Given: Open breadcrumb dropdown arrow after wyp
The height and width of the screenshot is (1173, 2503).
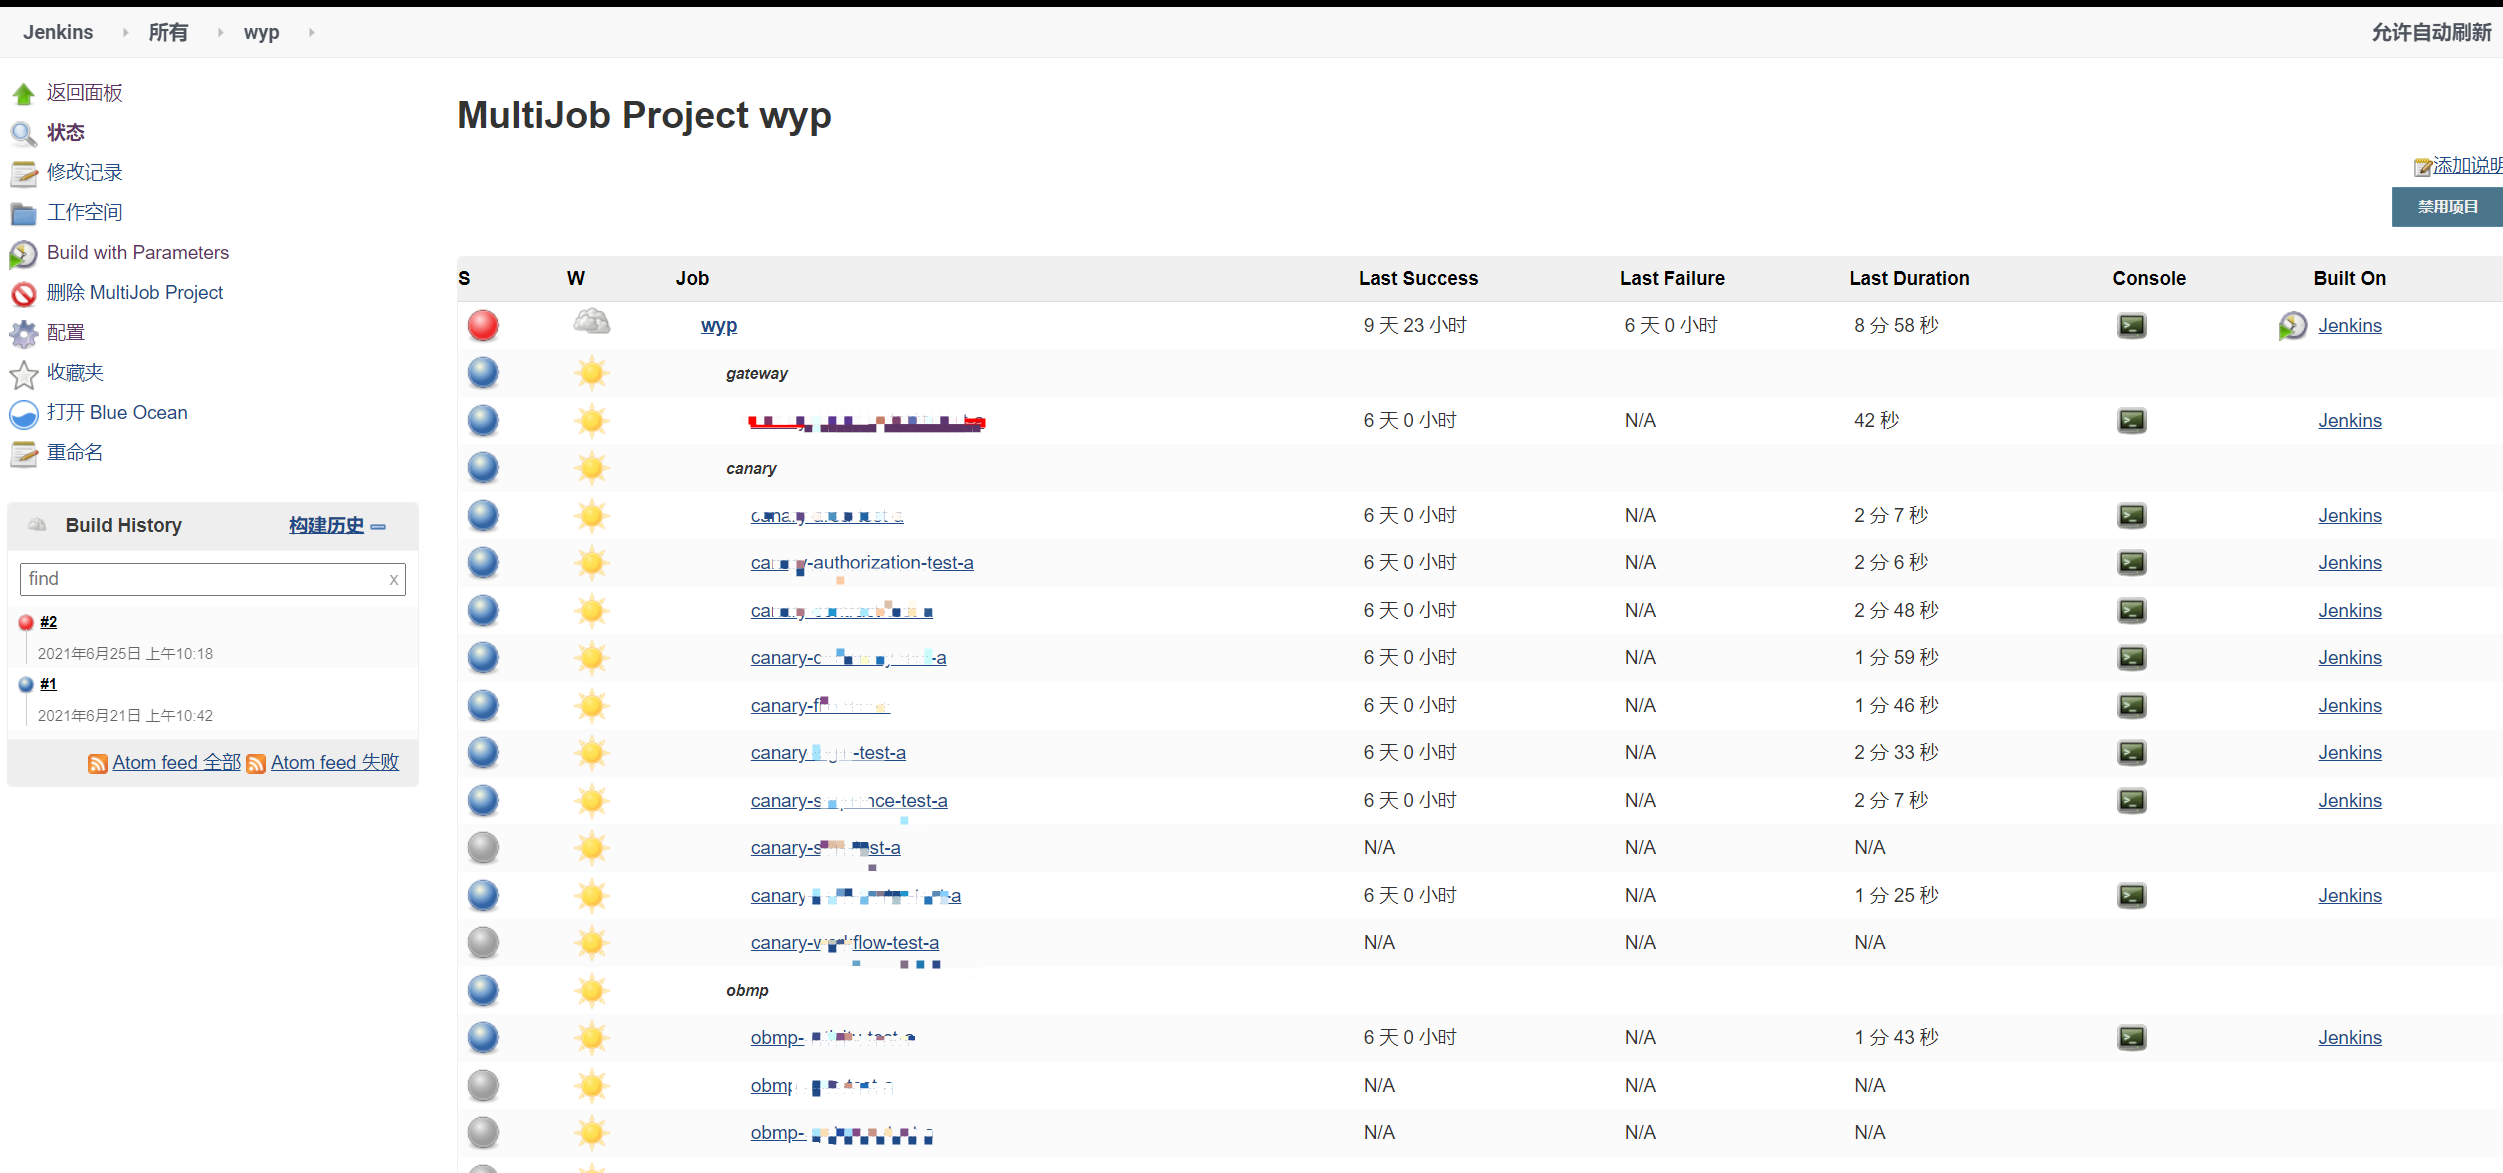Looking at the screenshot, I should click(310, 32).
